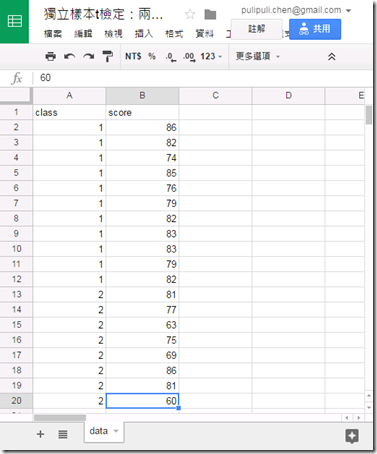
Task: Click the scroll right arrow
Action: pos(359,418)
